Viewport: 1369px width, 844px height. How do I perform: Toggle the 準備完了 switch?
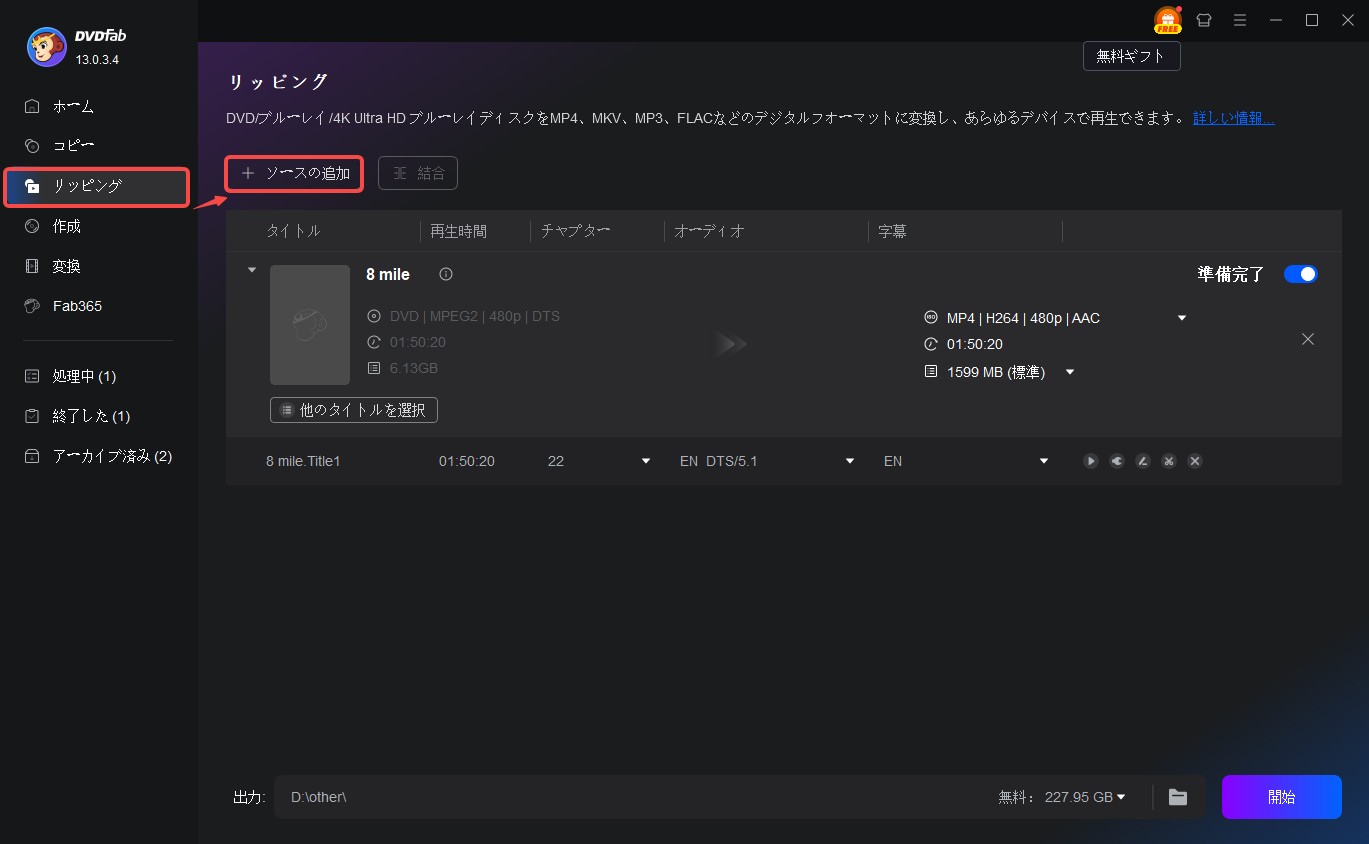pyautogui.click(x=1300, y=274)
